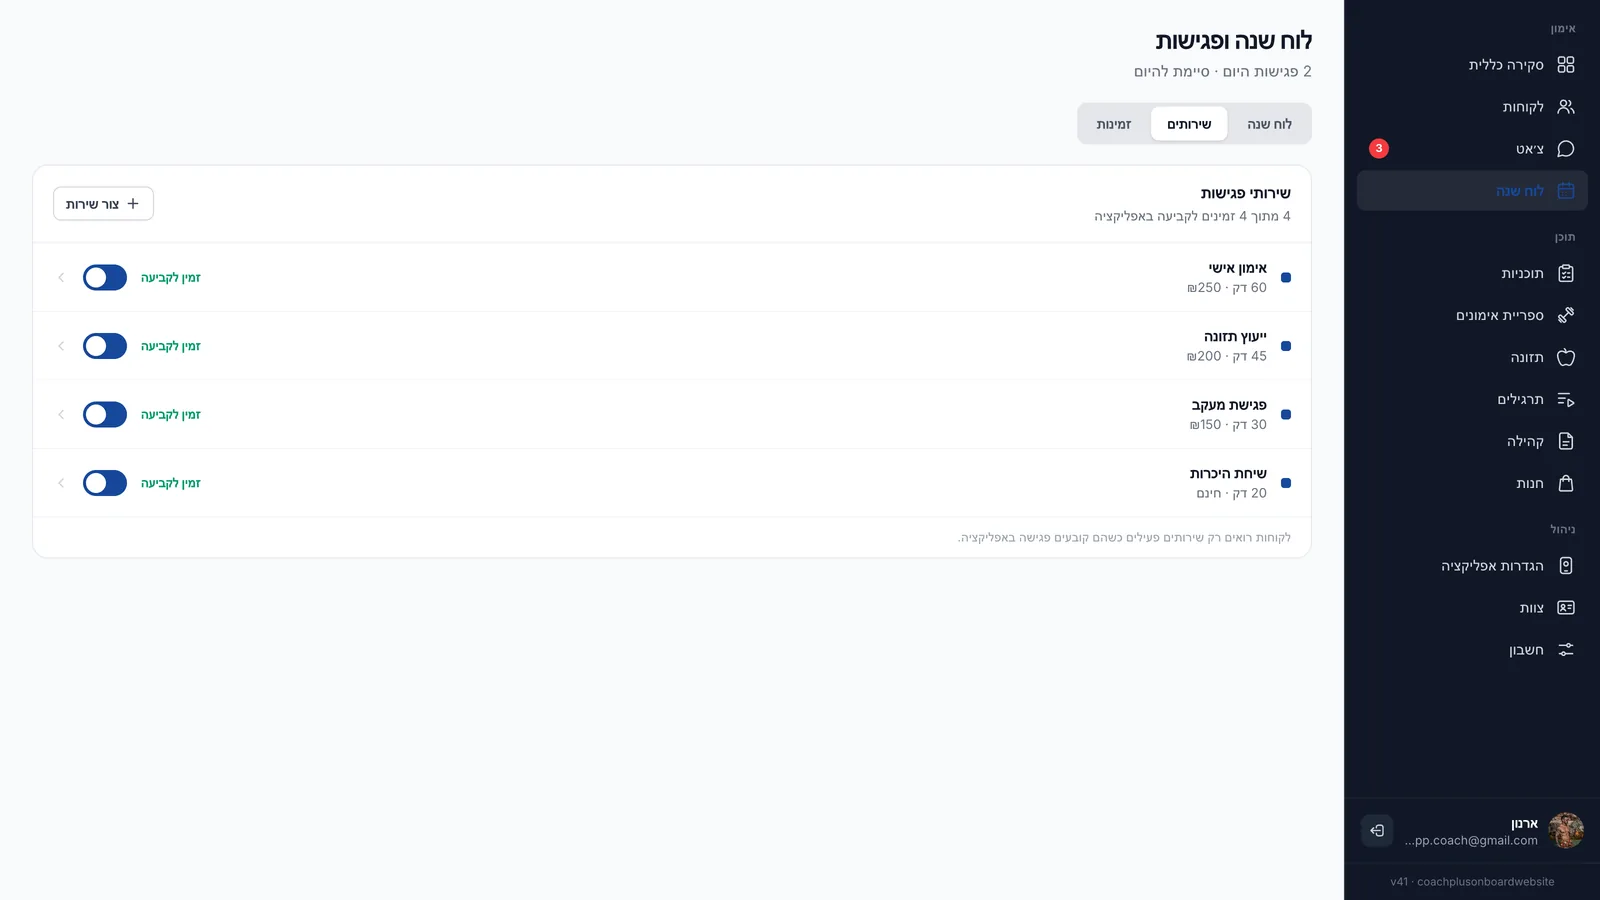Toggle availability for ייעוץ תזונה
The image size is (1600, 900).
click(105, 346)
